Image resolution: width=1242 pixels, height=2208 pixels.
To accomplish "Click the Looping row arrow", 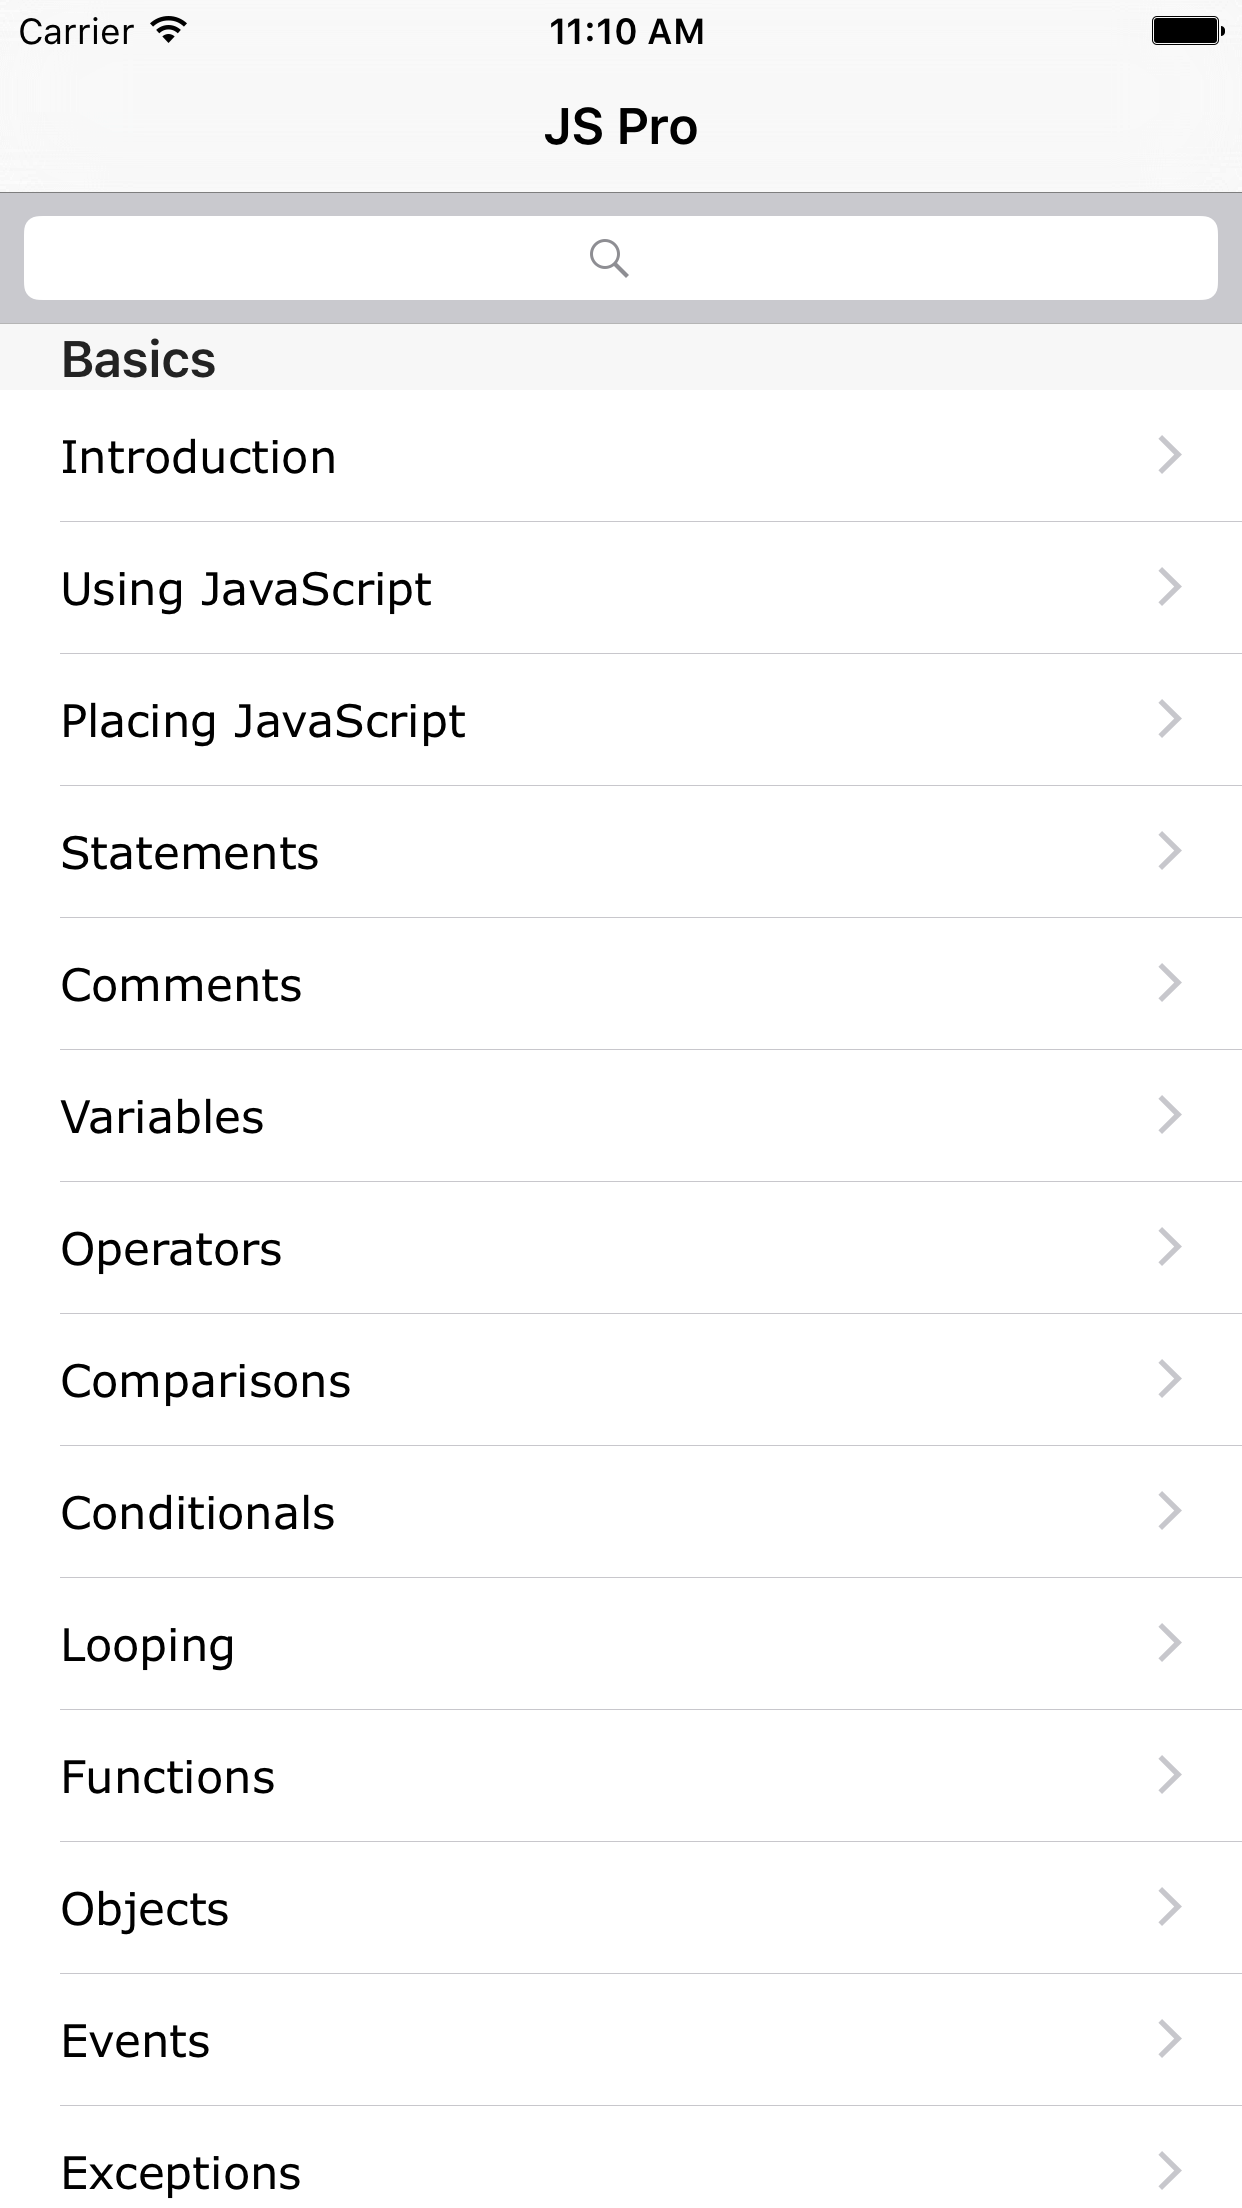I will pos(1170,1644).
